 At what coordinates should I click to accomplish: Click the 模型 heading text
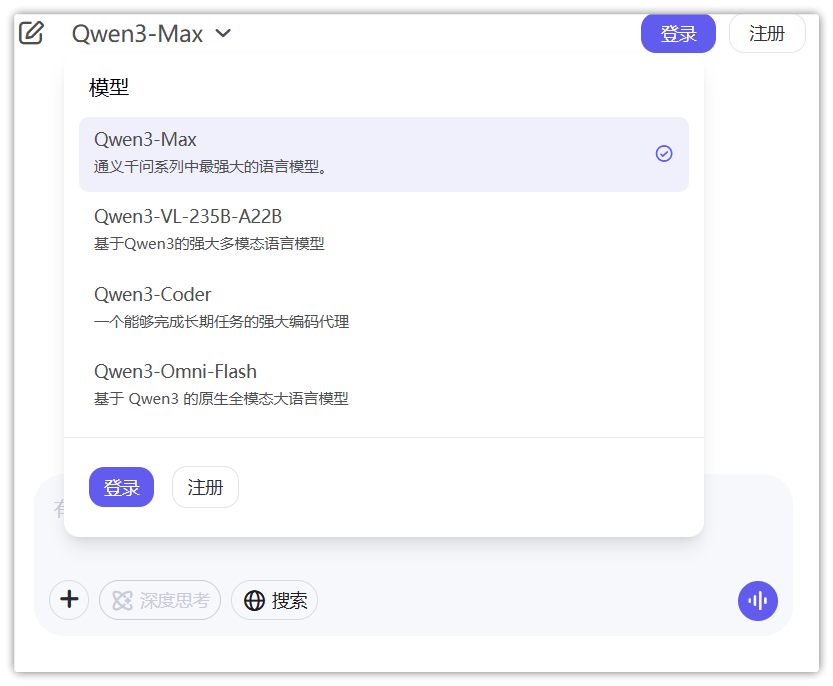[109, 87]
